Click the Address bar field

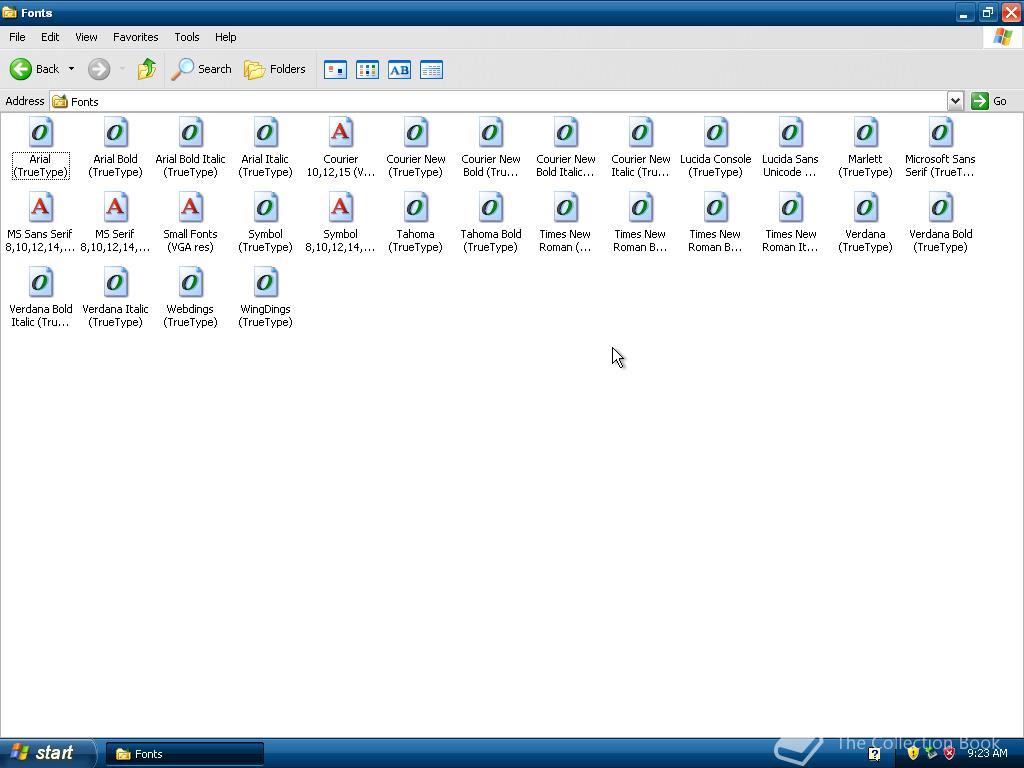[x=498, y=101]
